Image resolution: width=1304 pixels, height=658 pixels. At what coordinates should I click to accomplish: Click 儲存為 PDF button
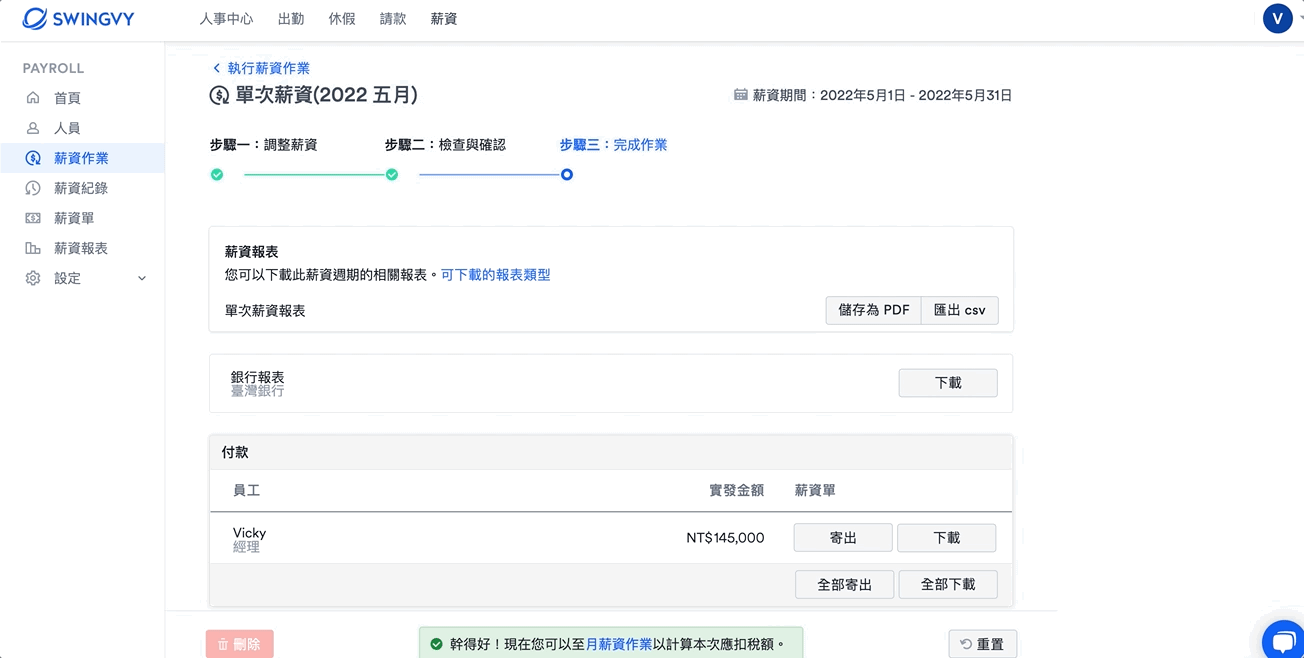click(874, 310)
